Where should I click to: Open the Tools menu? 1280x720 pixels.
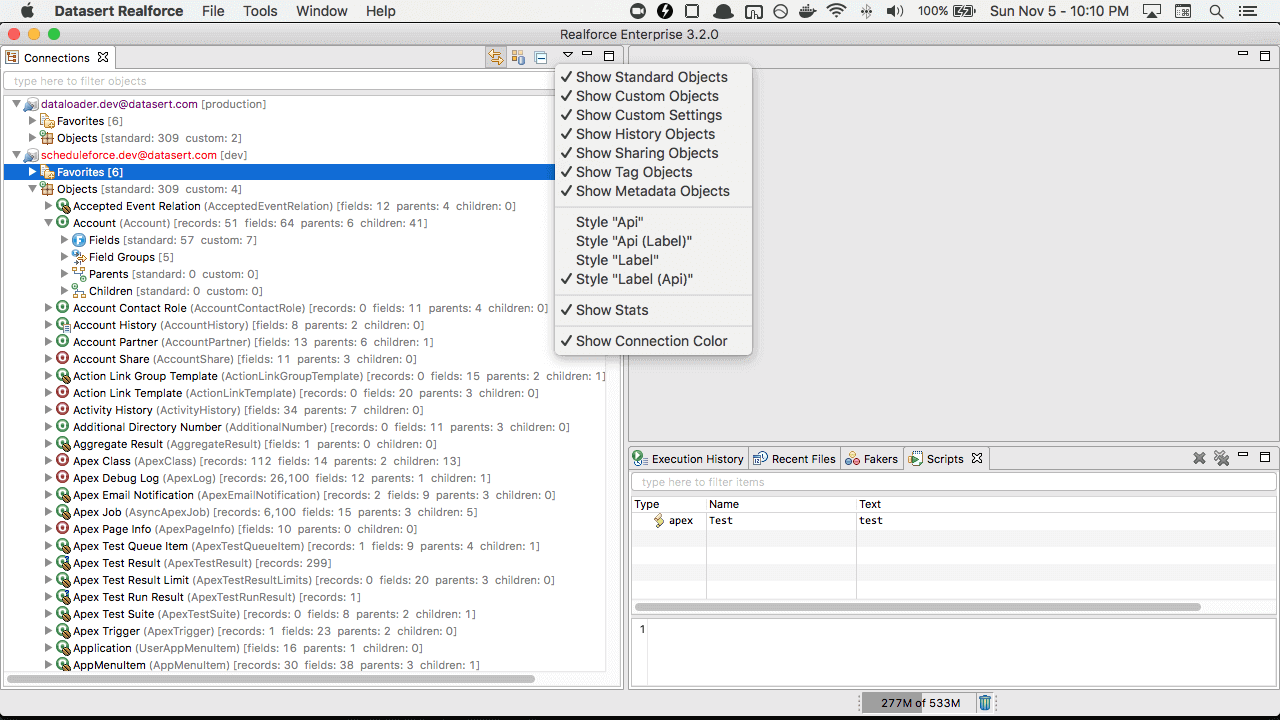pos(260,11)
